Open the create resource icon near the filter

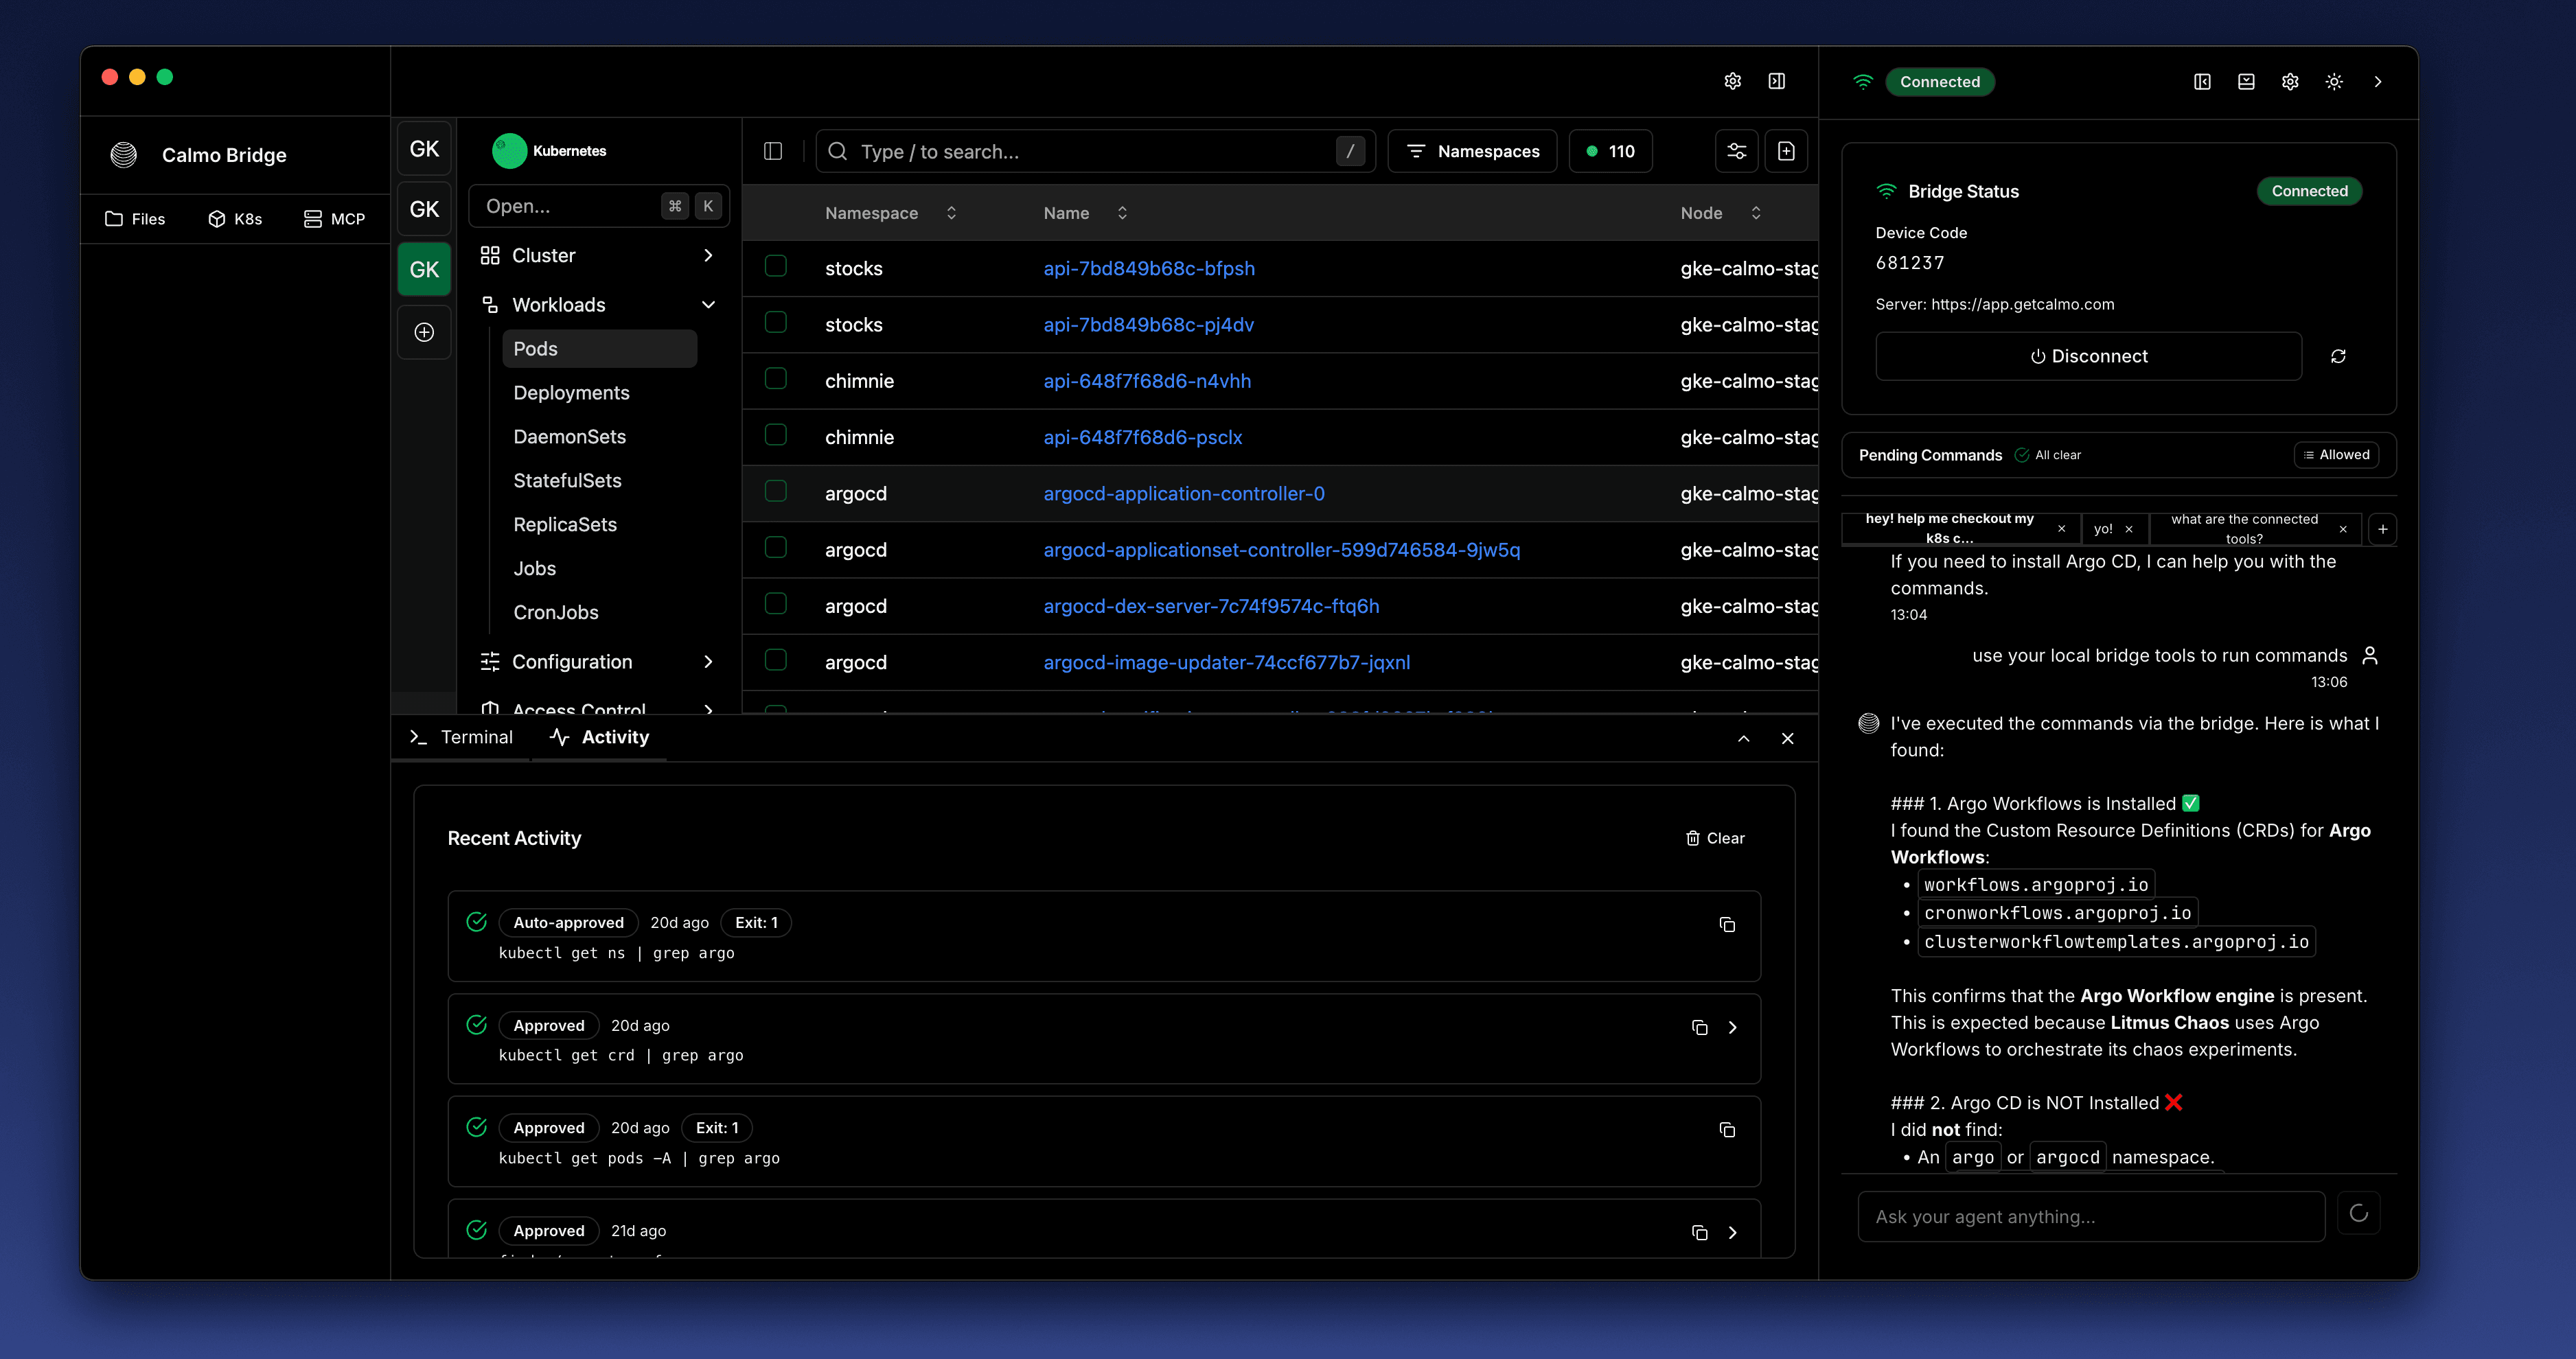pyautogui.click(x=1787, y=150)
